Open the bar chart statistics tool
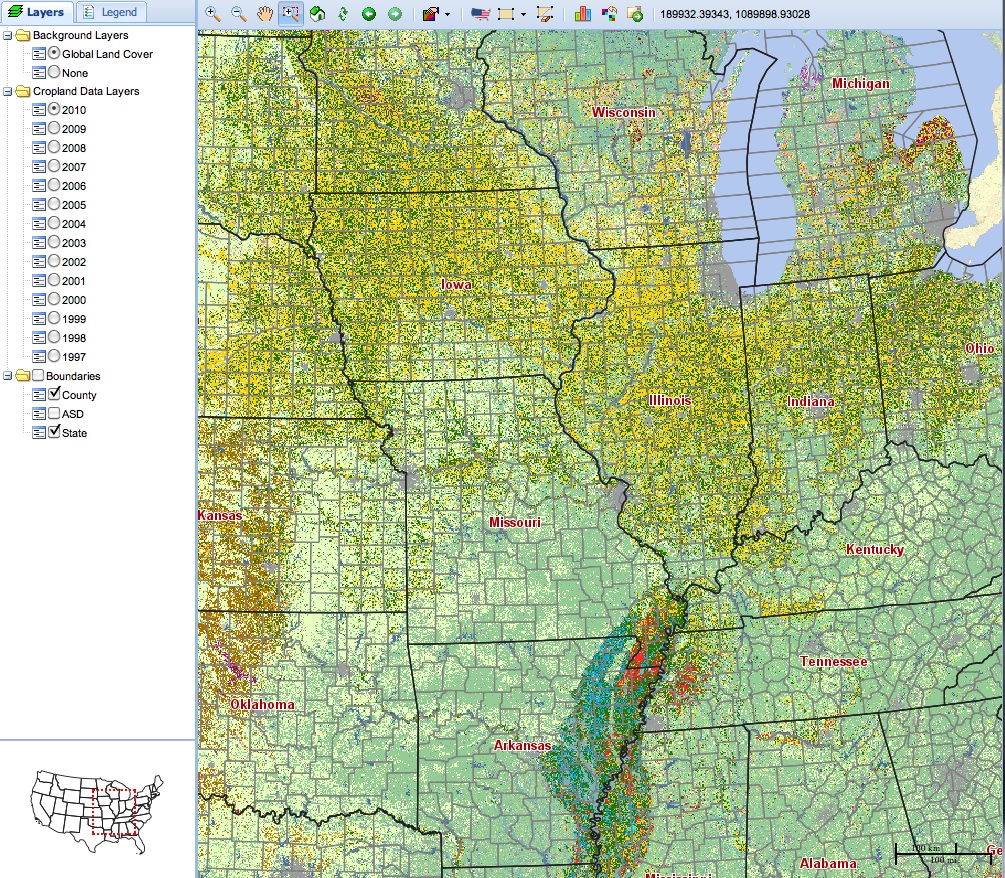The width and height of the screenshot is (1005, 878). point(583,13)
